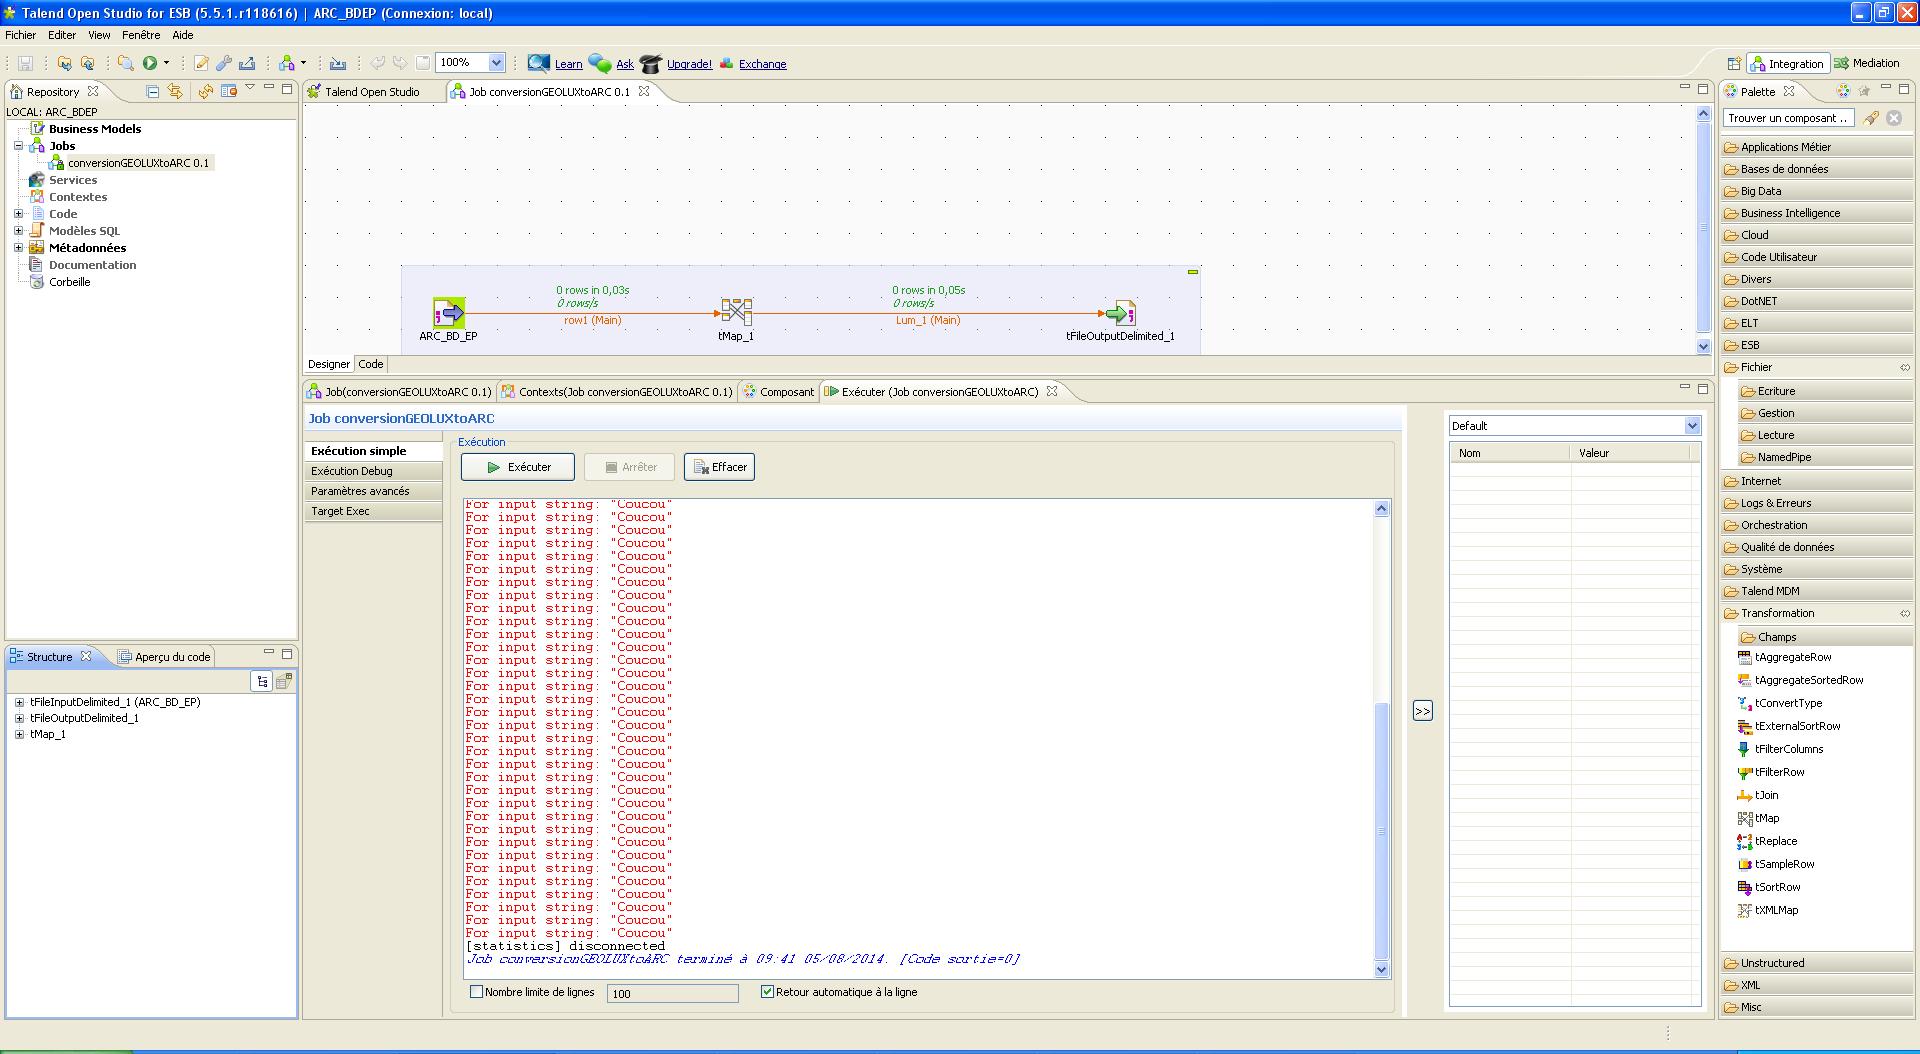Click the export arrow toolbar icon
The height and width of the screenshot is (1054, 1920).
[247, 63]
